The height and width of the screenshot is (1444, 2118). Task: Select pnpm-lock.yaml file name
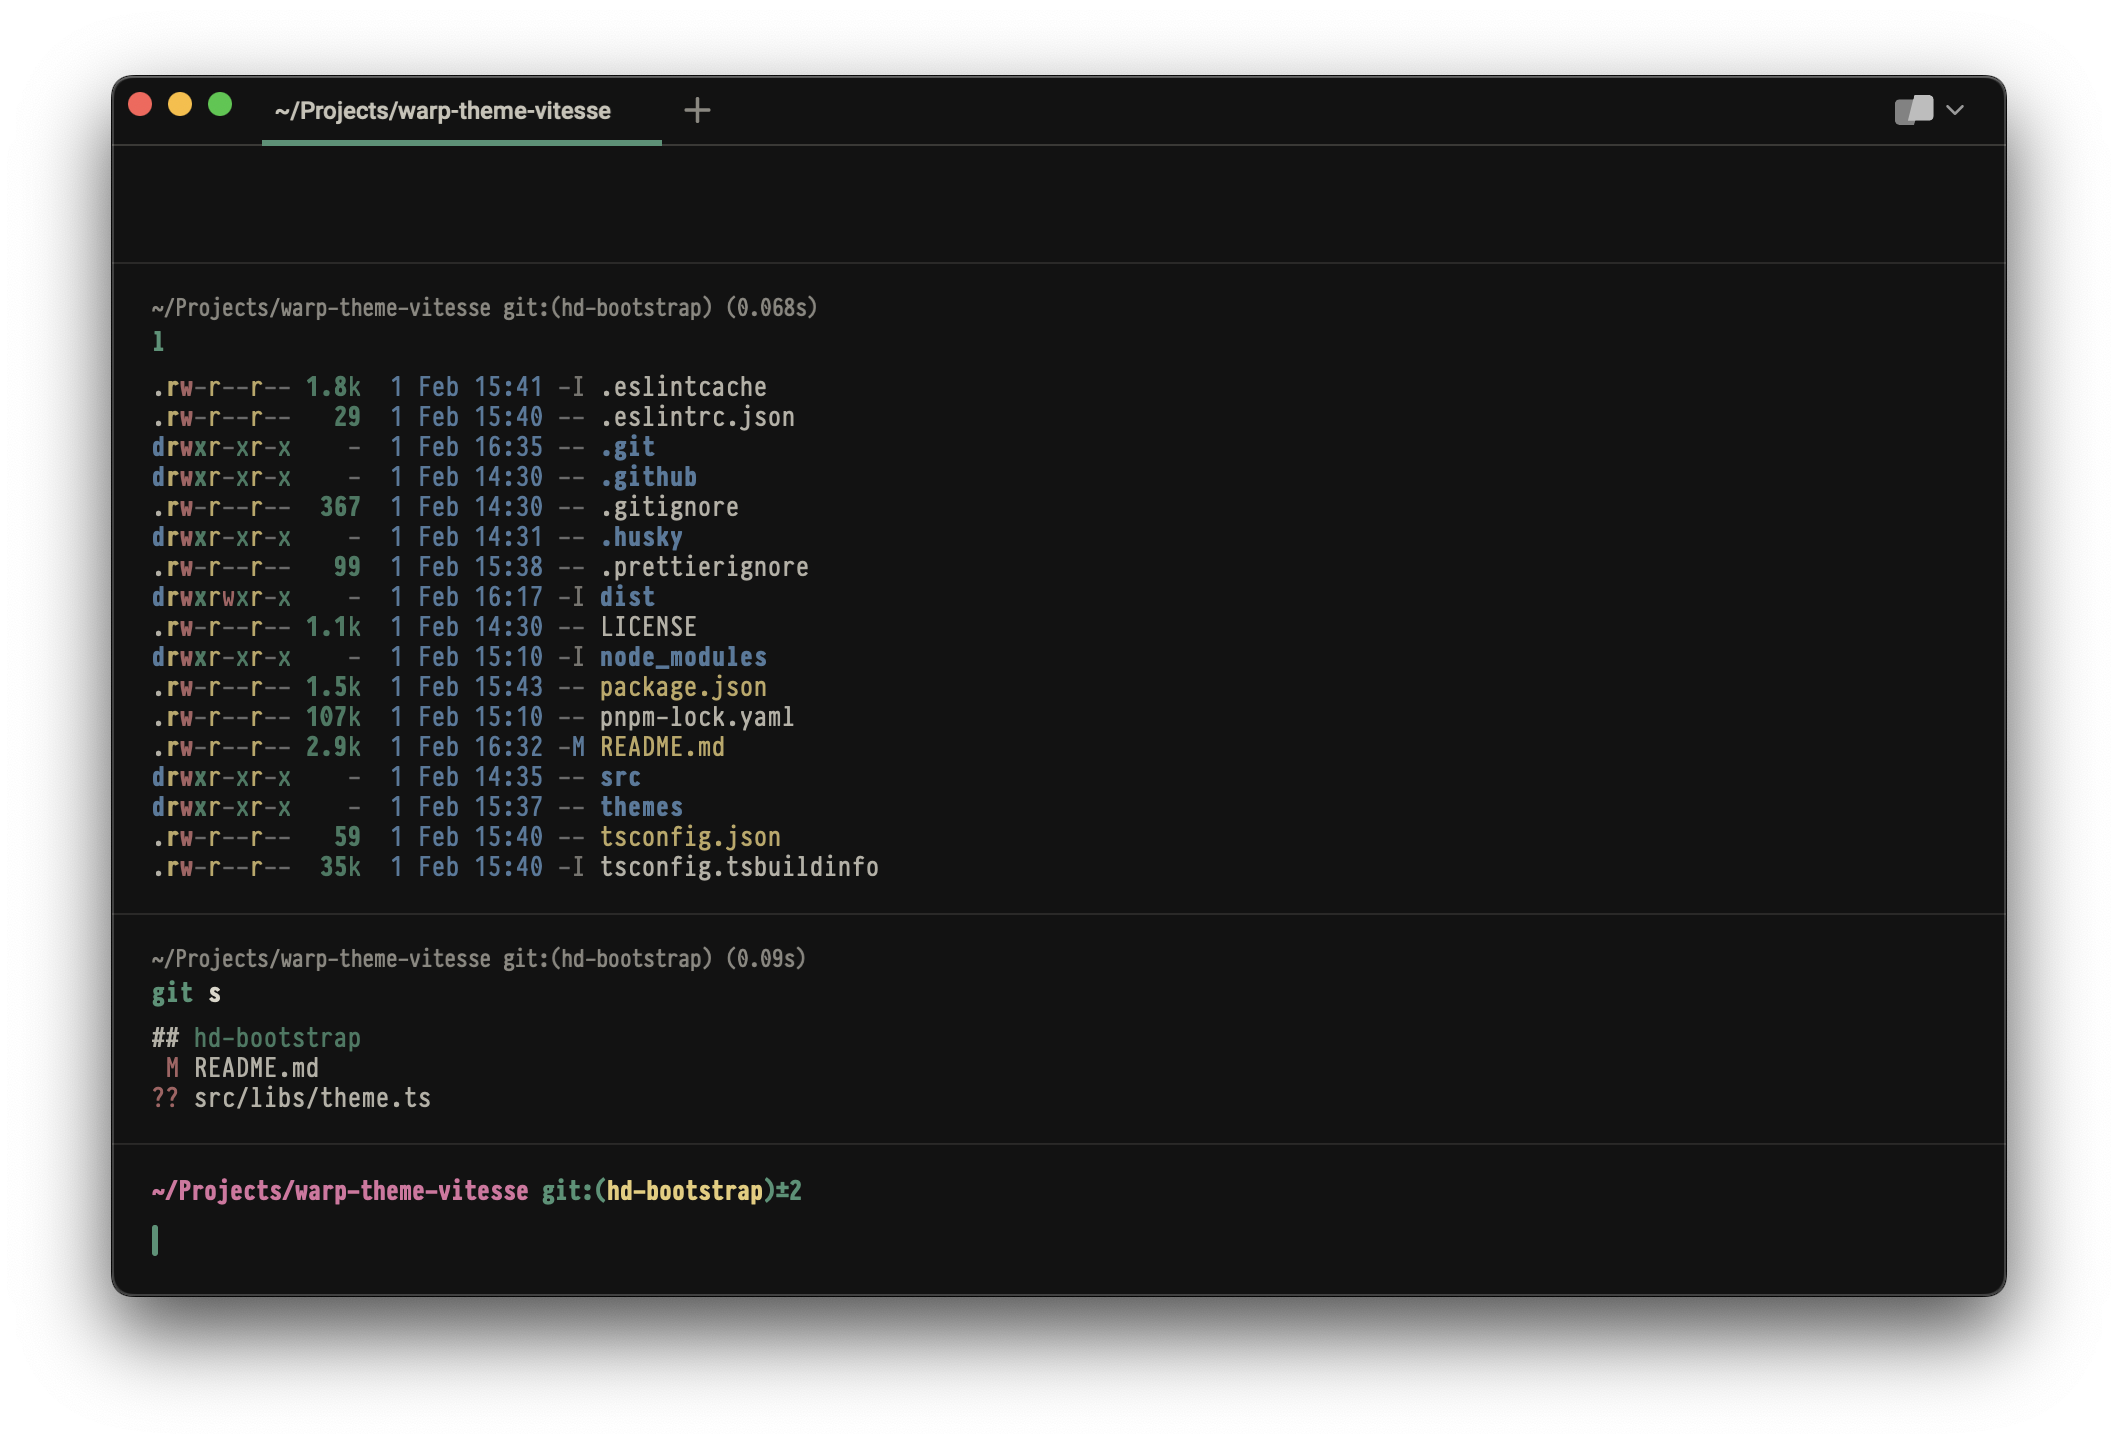click(698, 717)
